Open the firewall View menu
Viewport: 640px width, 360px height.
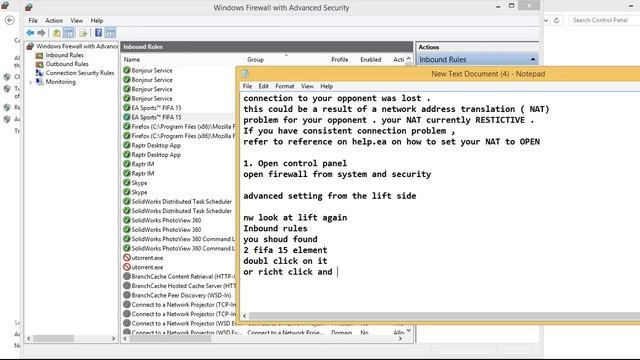point(77,20)
